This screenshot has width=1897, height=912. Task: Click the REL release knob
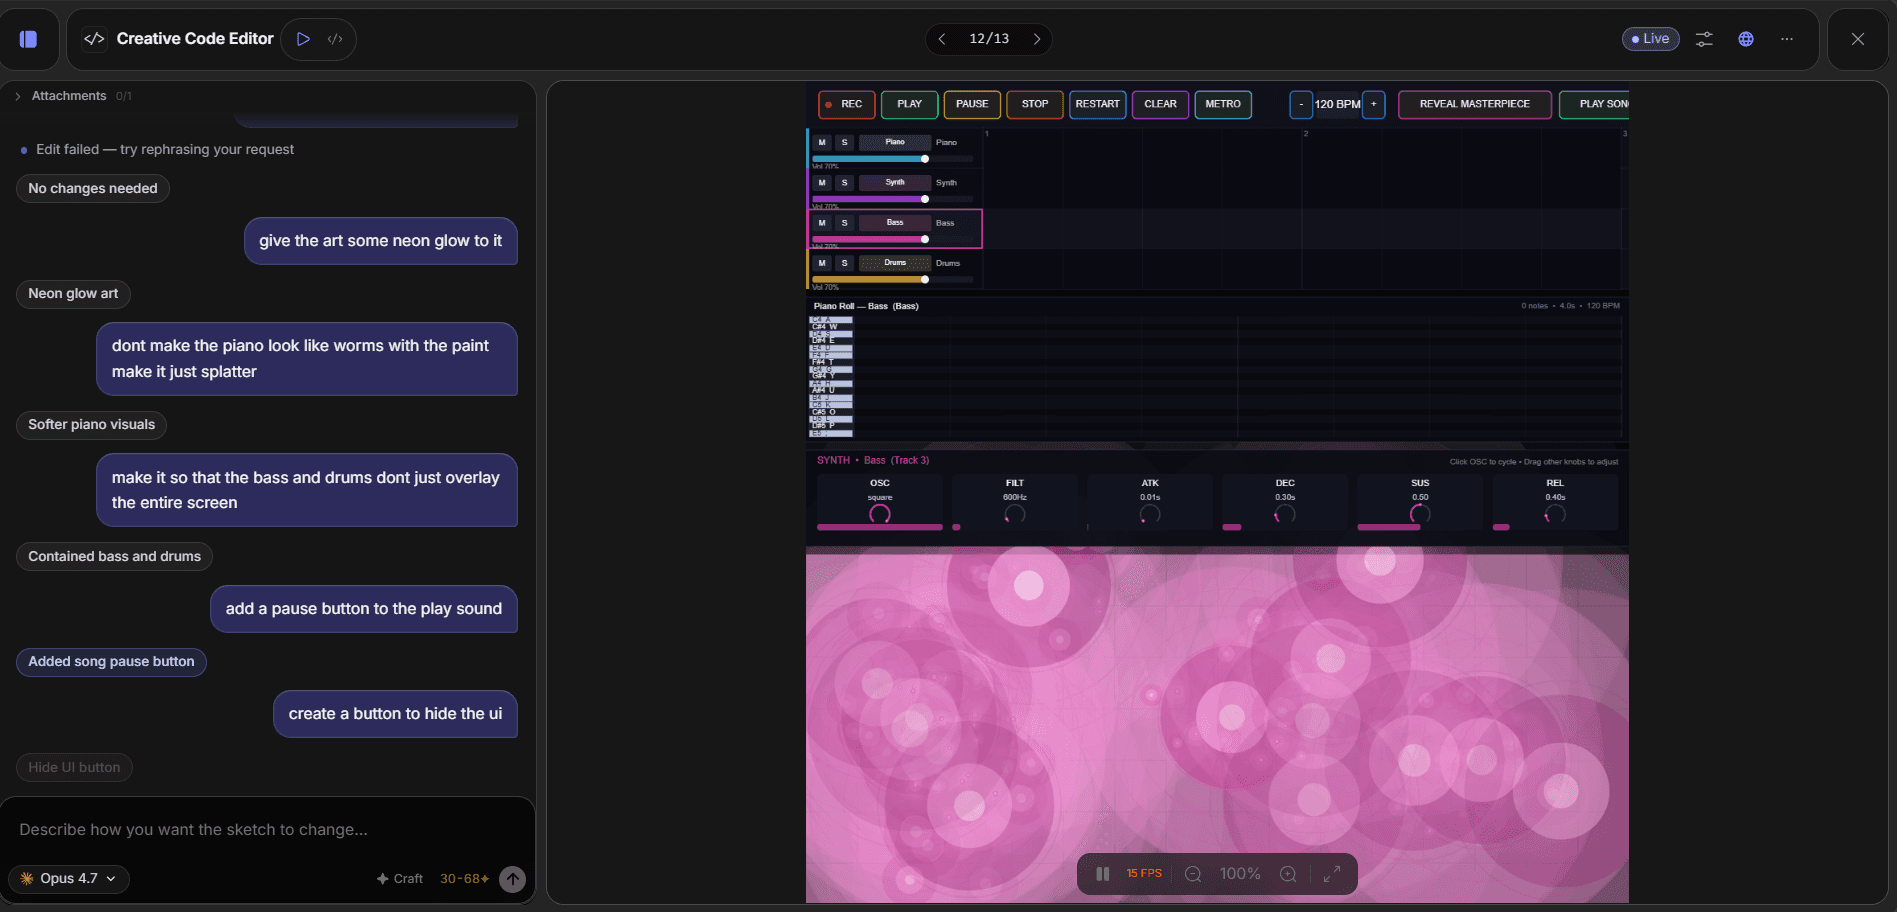pos(1555,514)
